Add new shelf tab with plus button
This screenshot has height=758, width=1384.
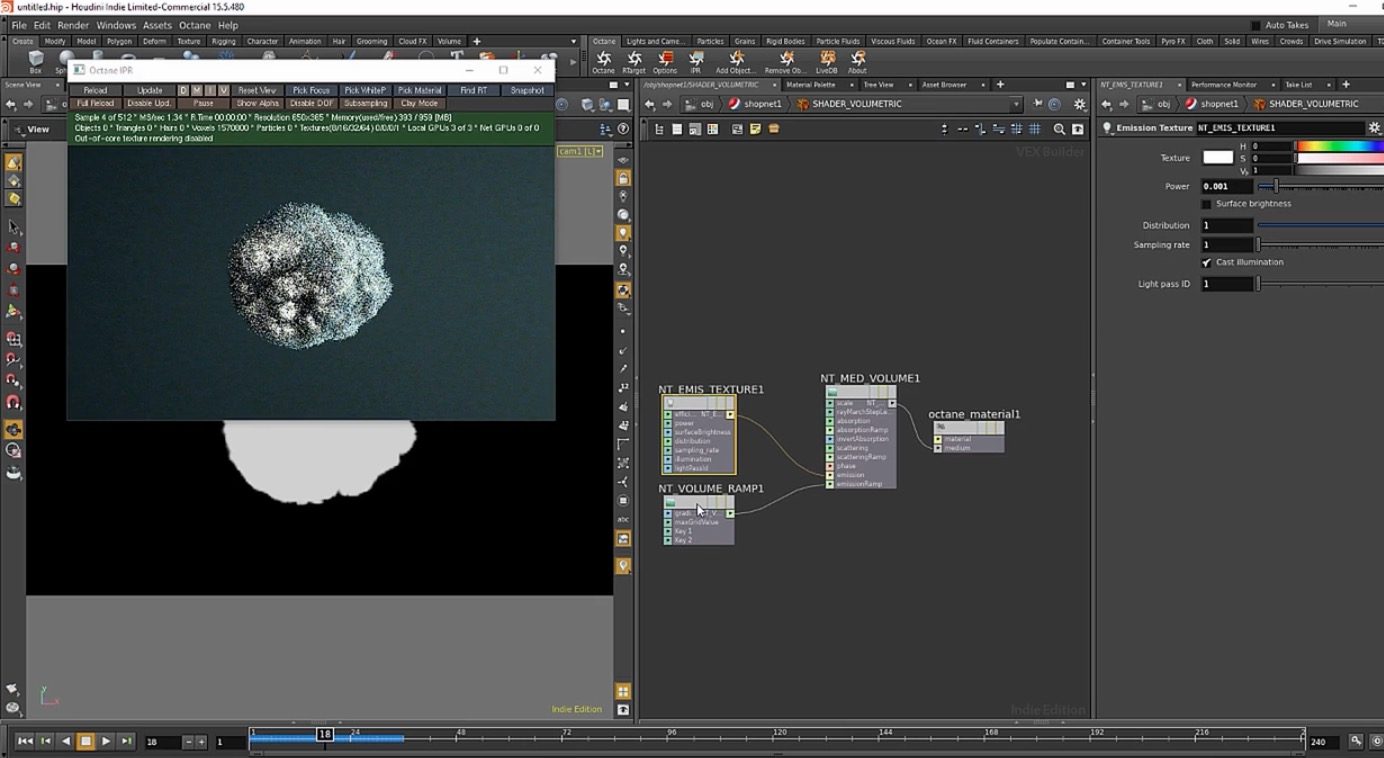pyautogui.click(x=477, y=41)
